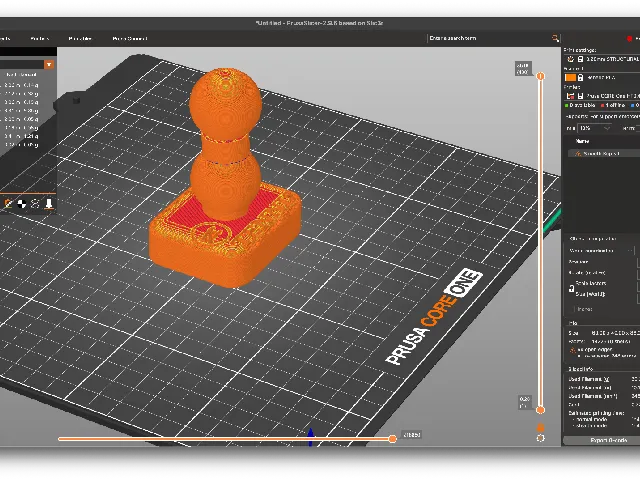Open the Printables tab
This screenshot has height=480, width=640.
[x=80, y=39]
